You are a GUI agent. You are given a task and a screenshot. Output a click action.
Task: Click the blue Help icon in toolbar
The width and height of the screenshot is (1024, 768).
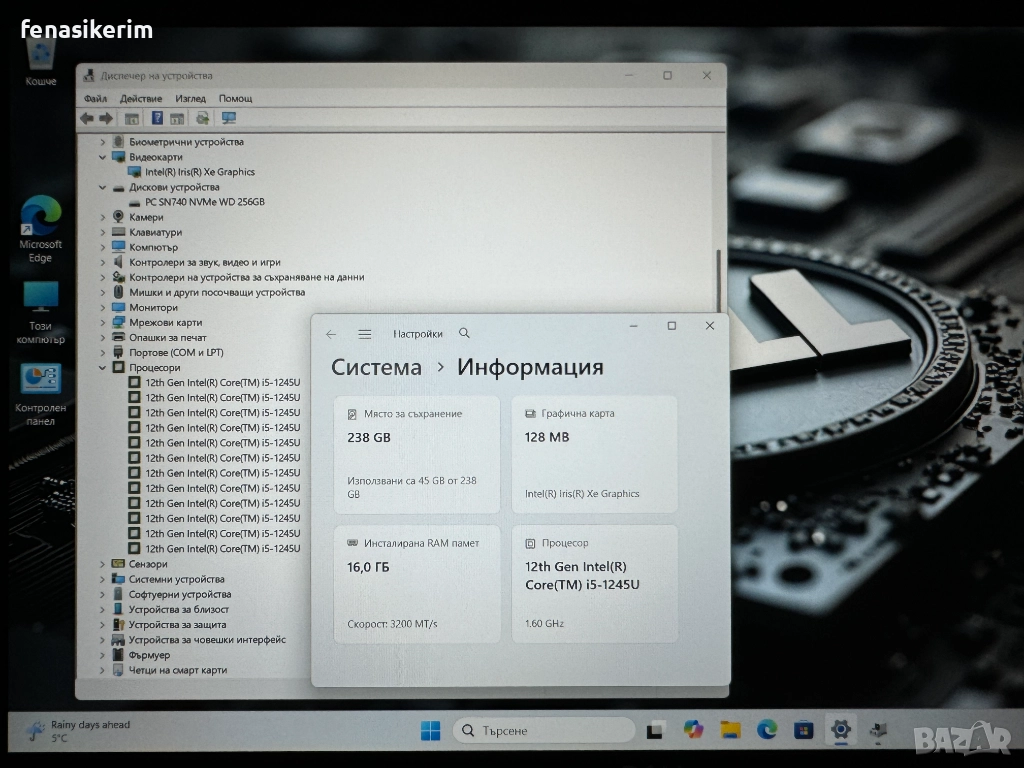[x=157, y=118]
